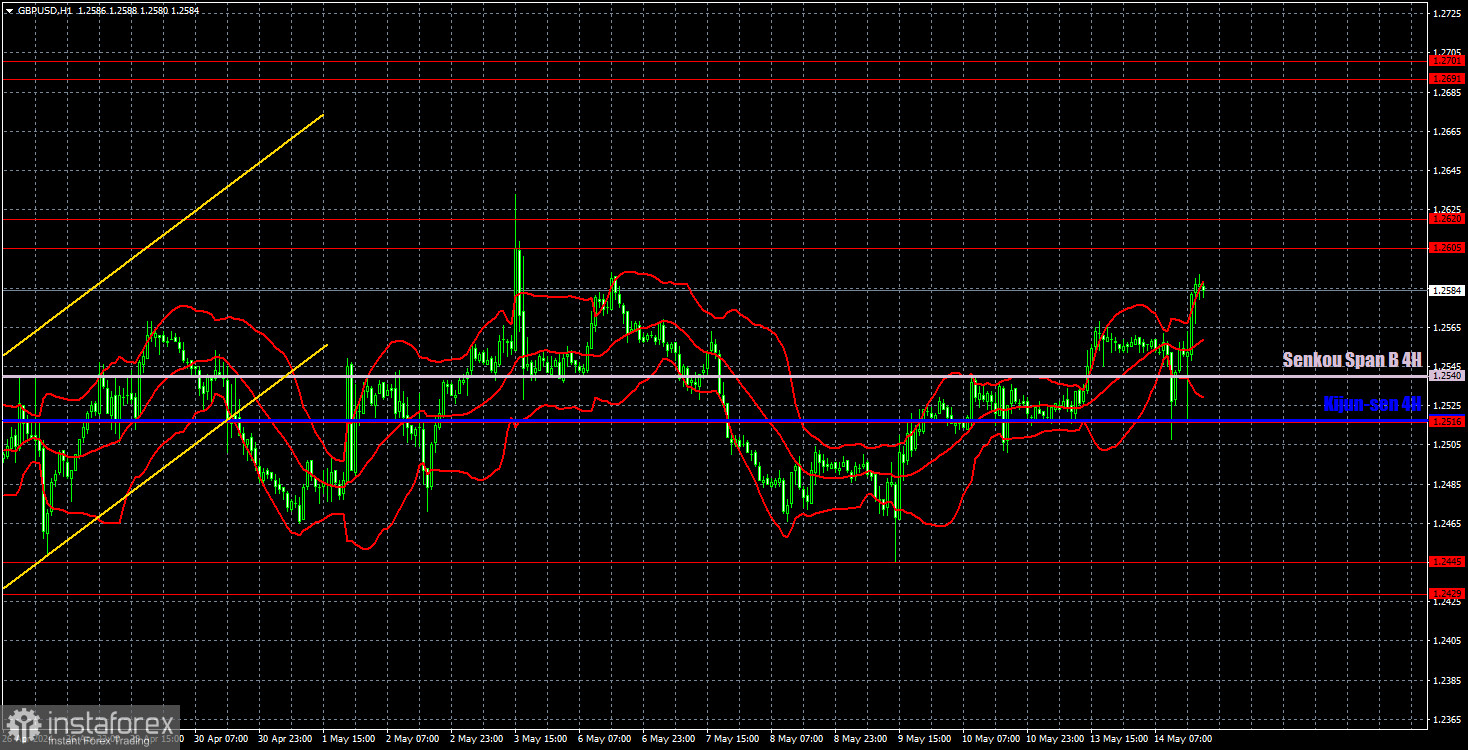
Task: Click the 1.2620 red price level tag
Action: pos(1447,219)
